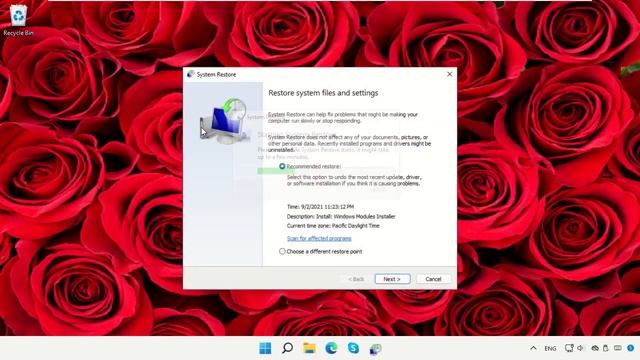Open Microsoft Edge from the taskbar
Screen dimensions: 640x360
pyautogui.click(x=331, y=348)
